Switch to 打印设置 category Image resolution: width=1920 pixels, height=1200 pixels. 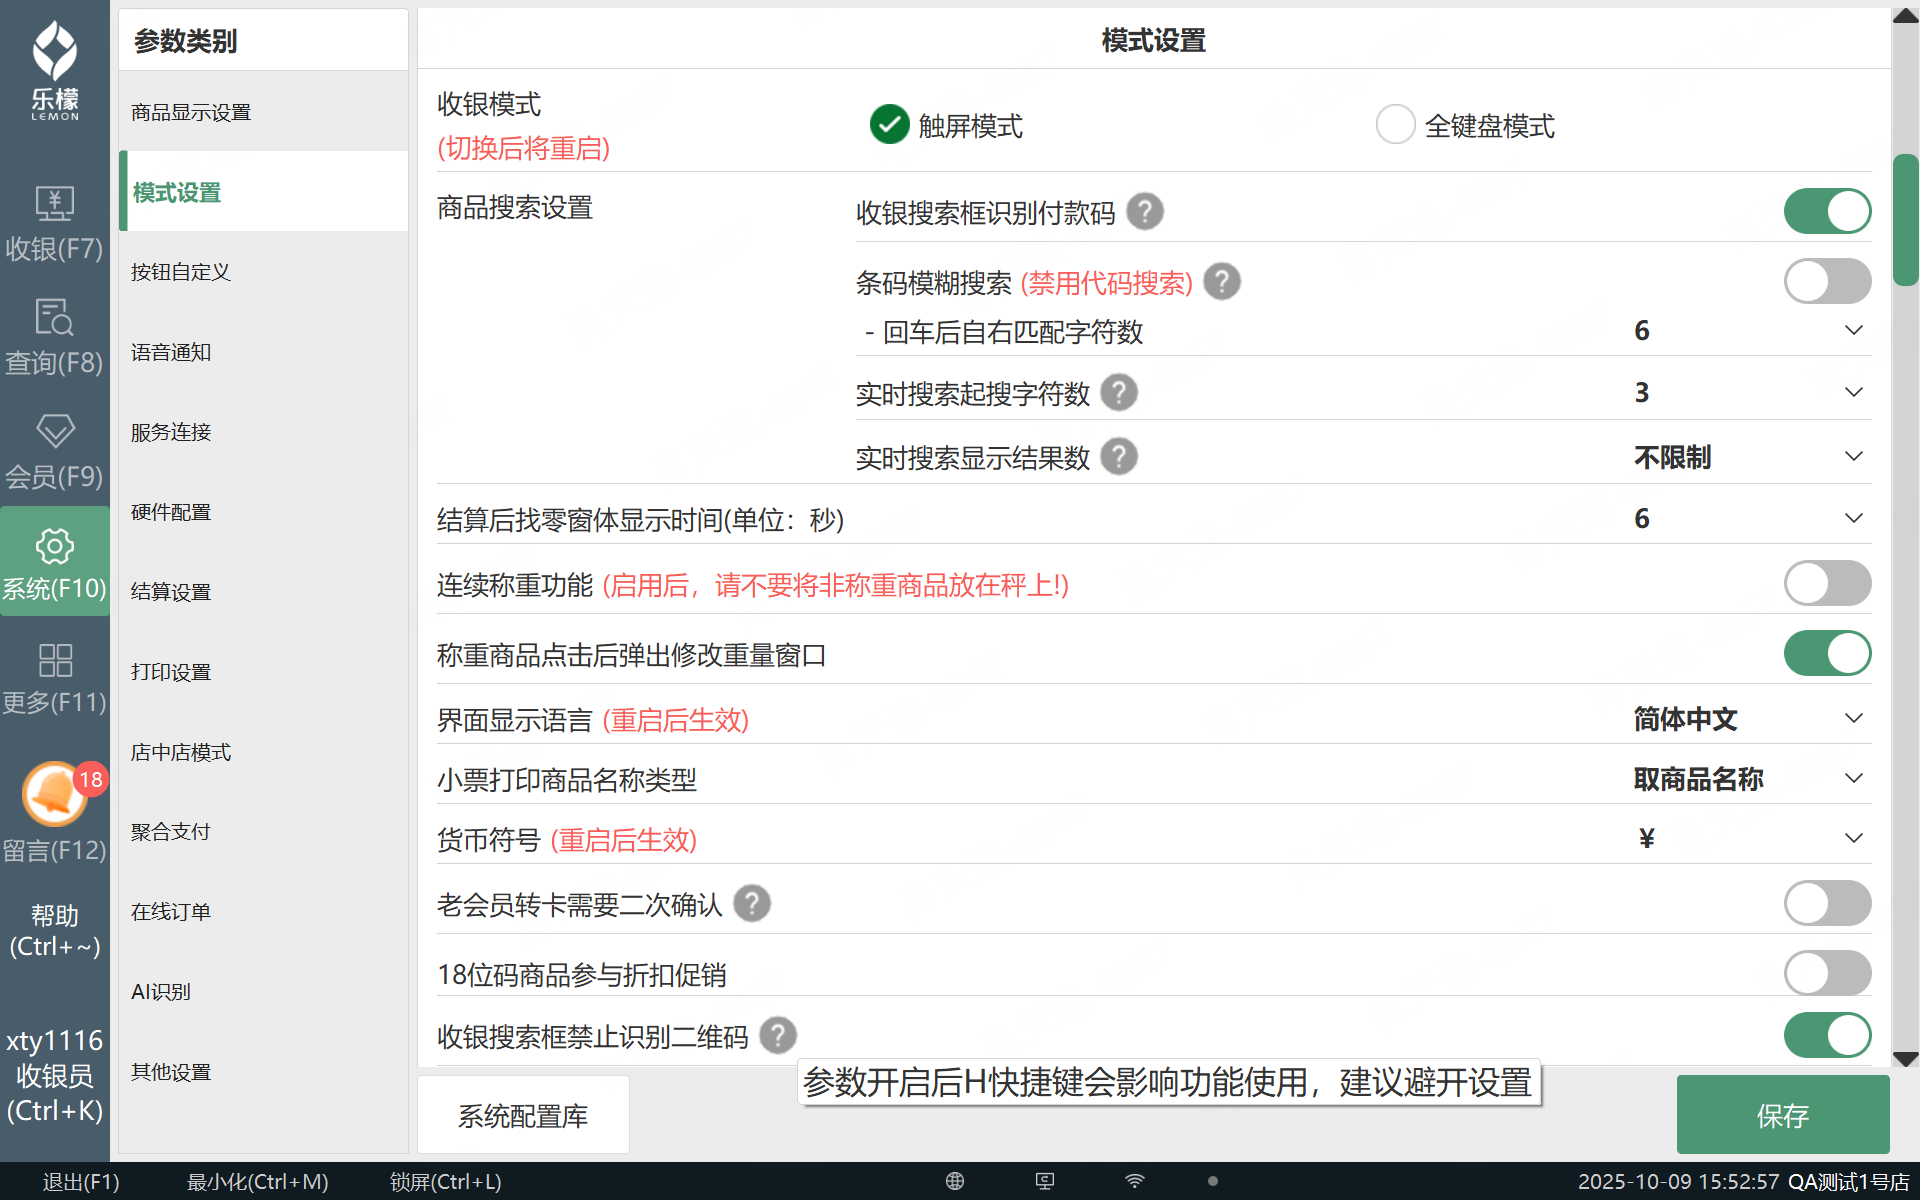[171, 672]
